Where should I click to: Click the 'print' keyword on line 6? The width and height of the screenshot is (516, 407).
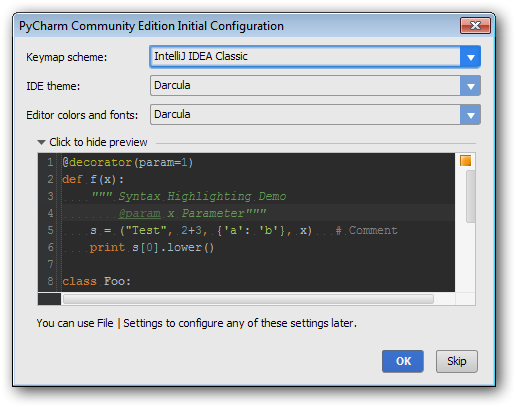[107, 247]
